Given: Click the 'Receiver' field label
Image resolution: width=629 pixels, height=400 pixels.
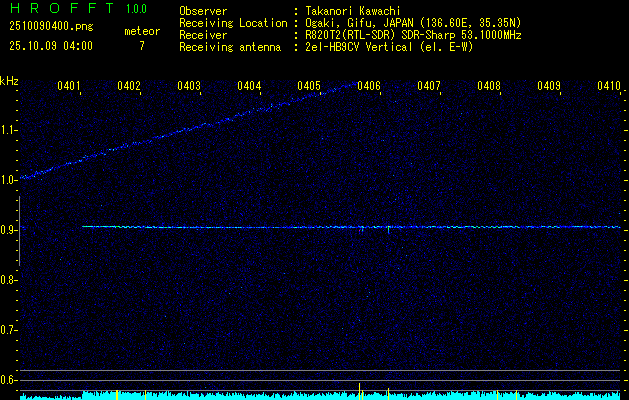Looking at the screenshot, I should (x=203, y=35).
